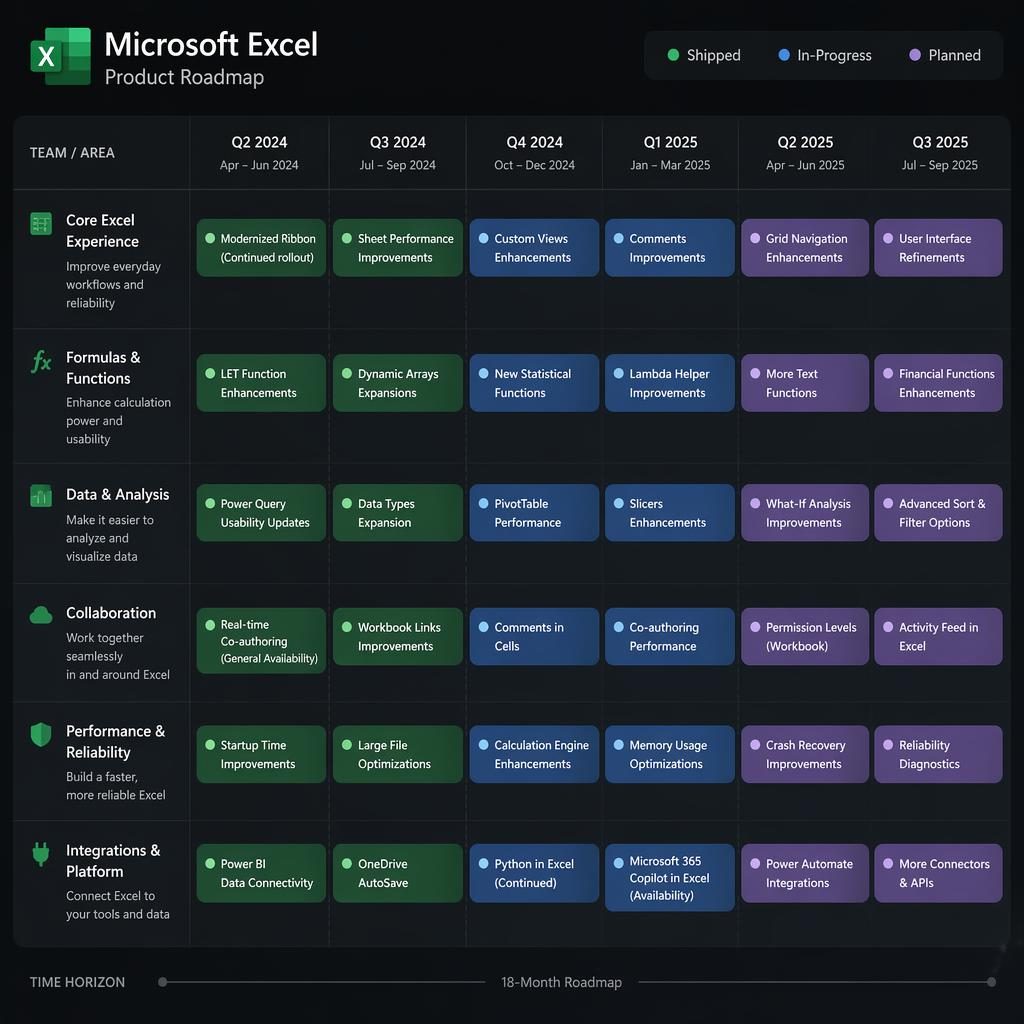Open the Dynamic Arrays Expansions card
Screen dimensions: 1024x1024
(398, 383)
